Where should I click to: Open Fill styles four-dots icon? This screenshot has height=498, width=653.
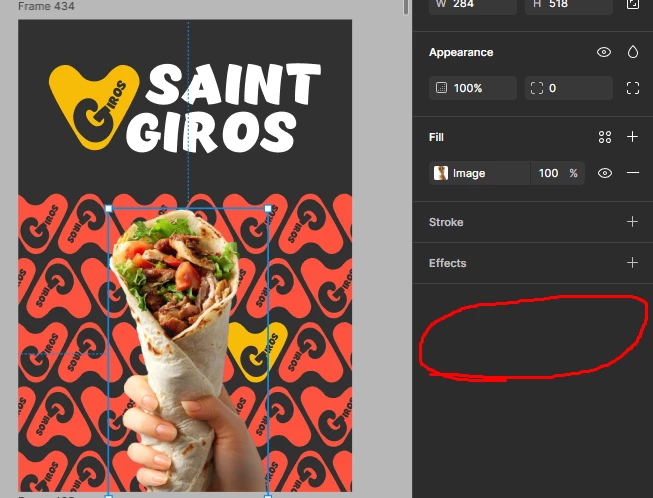coord(605,137)
